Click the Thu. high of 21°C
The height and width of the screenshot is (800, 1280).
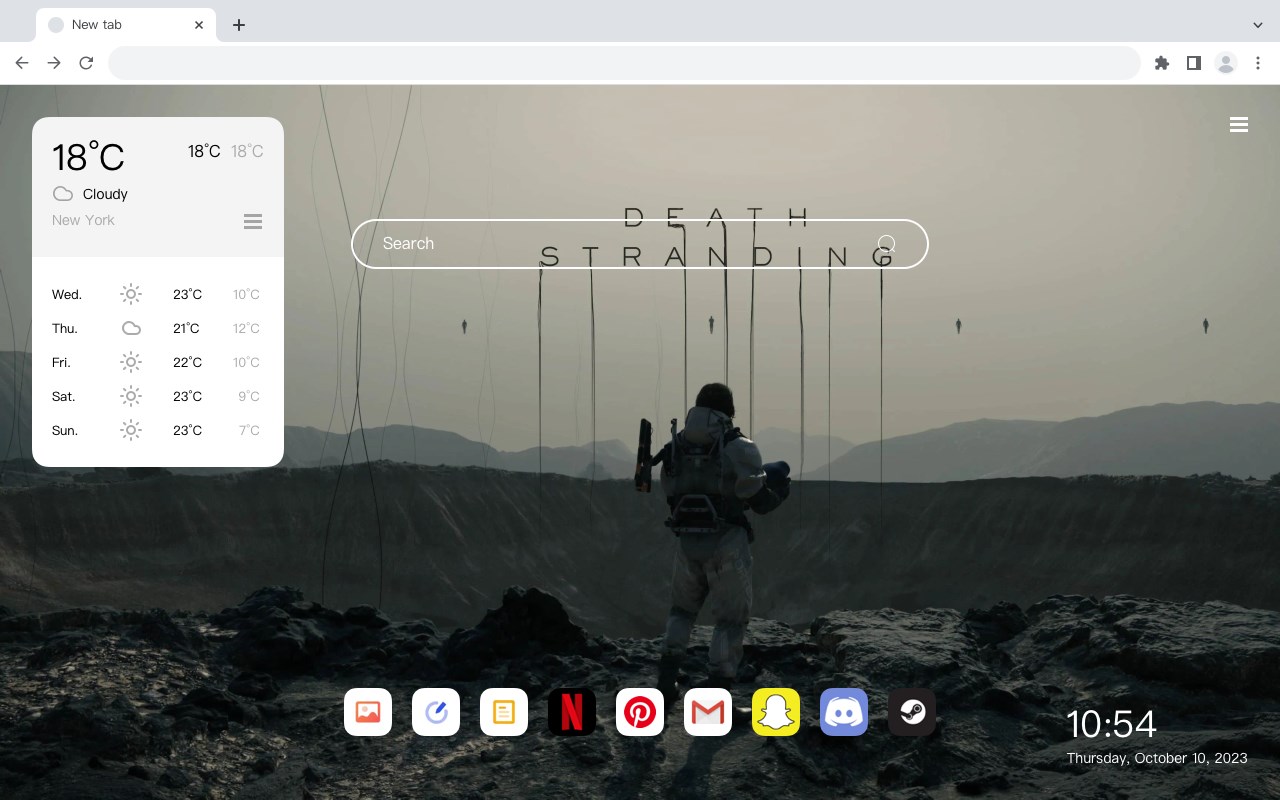point(186,328)
